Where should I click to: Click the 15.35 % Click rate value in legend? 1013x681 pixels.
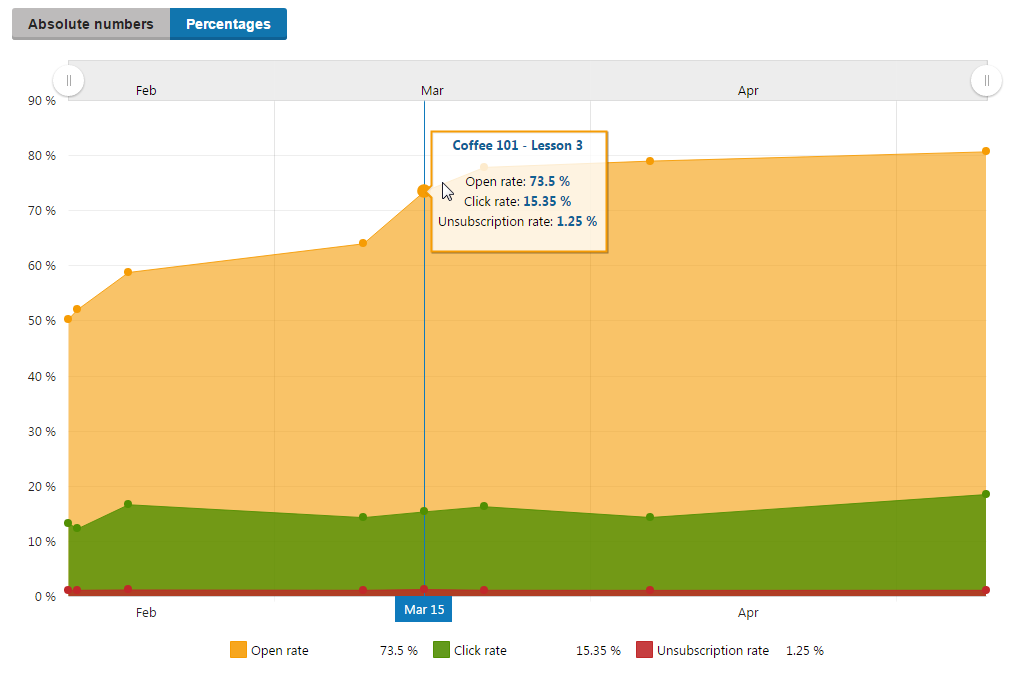(x=597, y=650)
